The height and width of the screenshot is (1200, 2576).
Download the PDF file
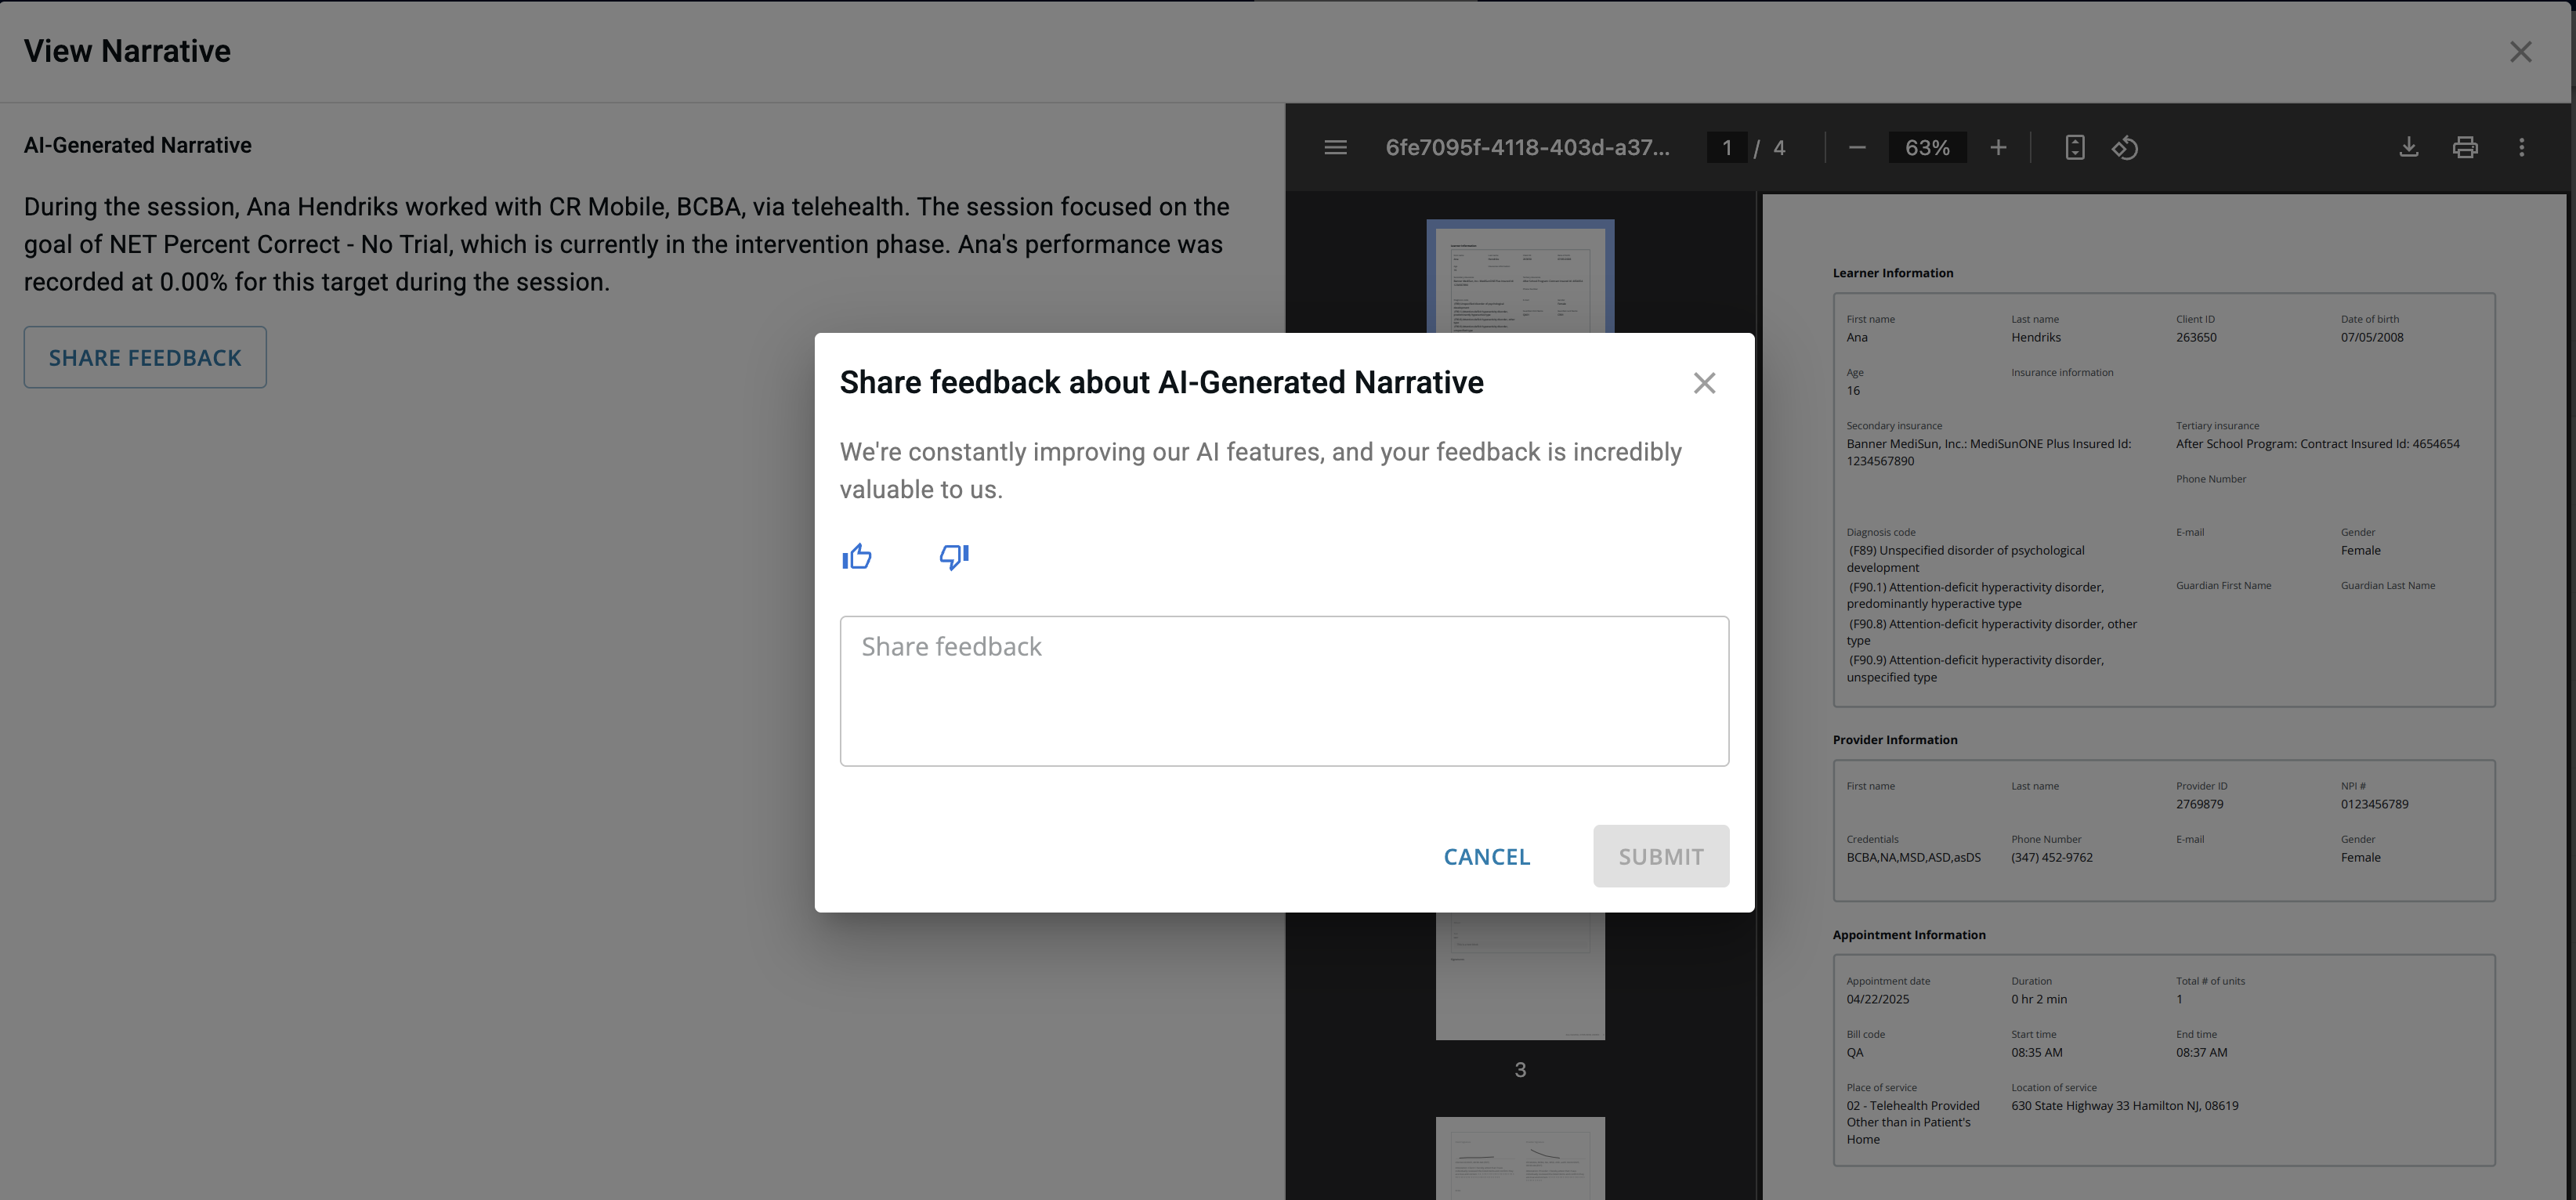2409,147
